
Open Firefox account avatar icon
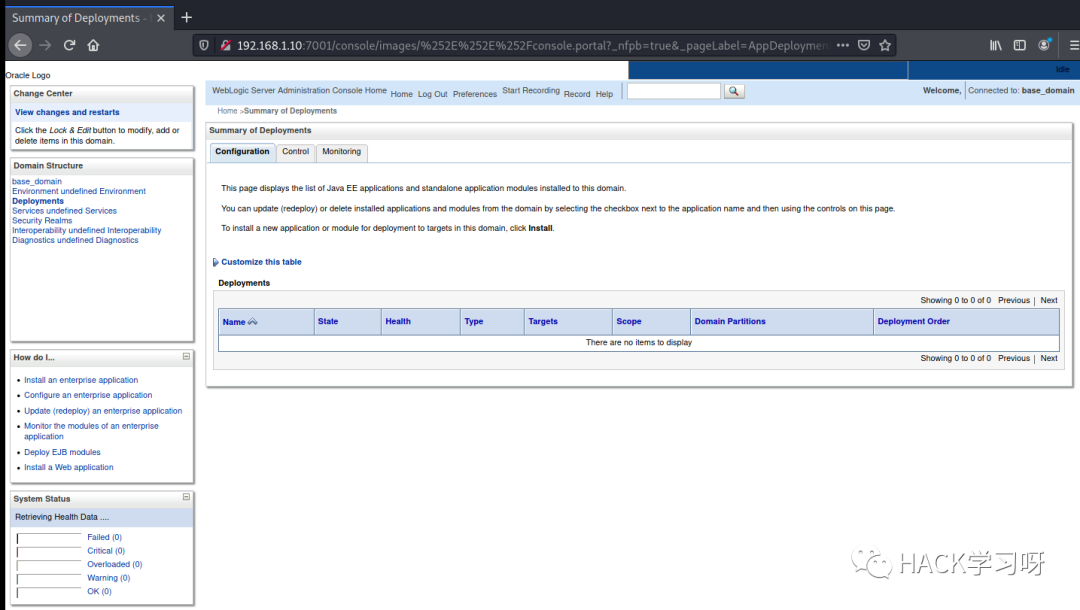[x=1044, y=45]
